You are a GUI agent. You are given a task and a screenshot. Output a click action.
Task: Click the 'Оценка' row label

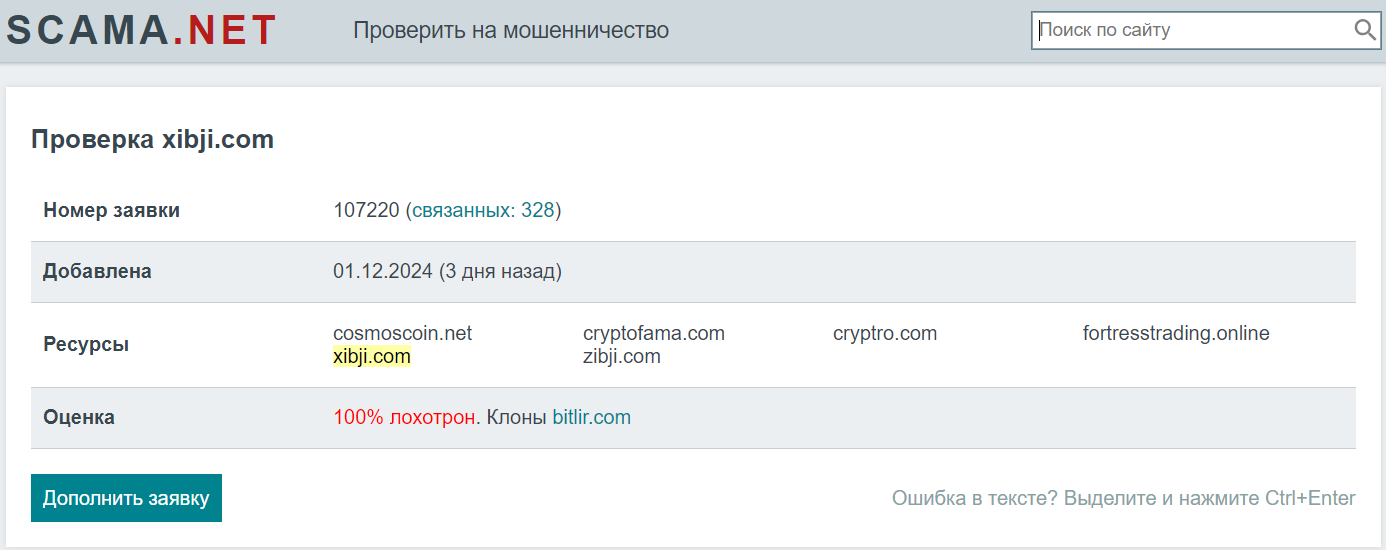[79, 417]
